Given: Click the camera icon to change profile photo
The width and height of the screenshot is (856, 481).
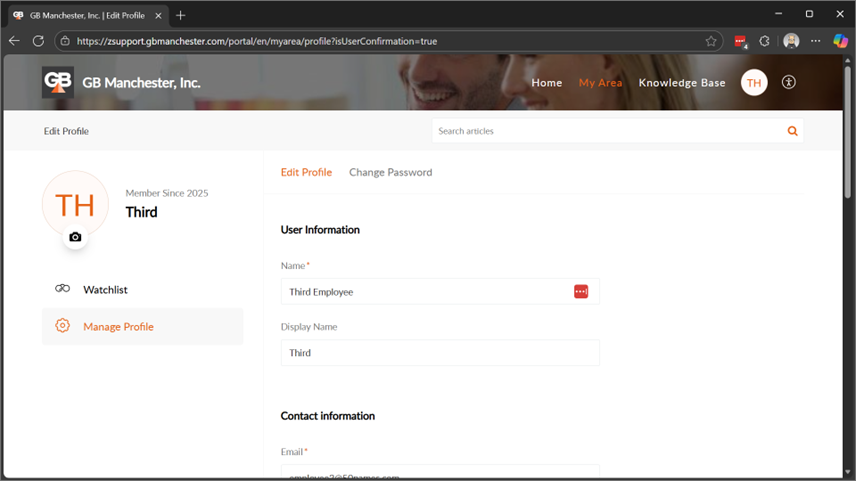Looking at the screenshot, I should coord(75,237).
